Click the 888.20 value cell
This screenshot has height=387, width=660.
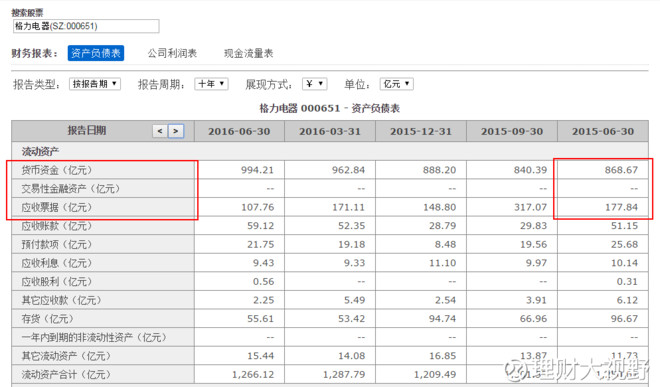421,170
